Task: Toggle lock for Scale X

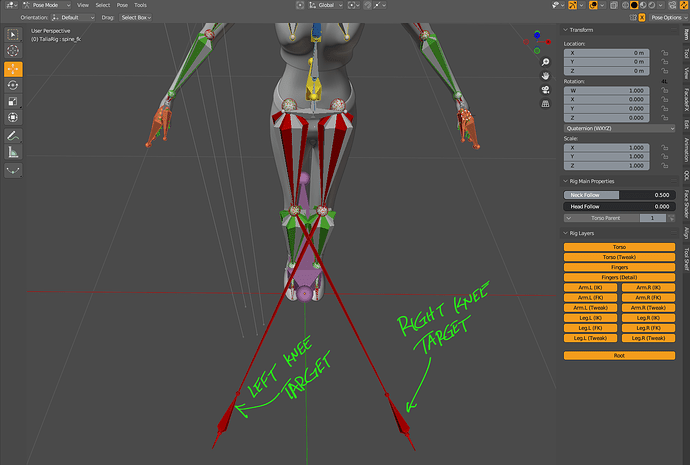Action: pyautogui.click(x=664, y=148)
